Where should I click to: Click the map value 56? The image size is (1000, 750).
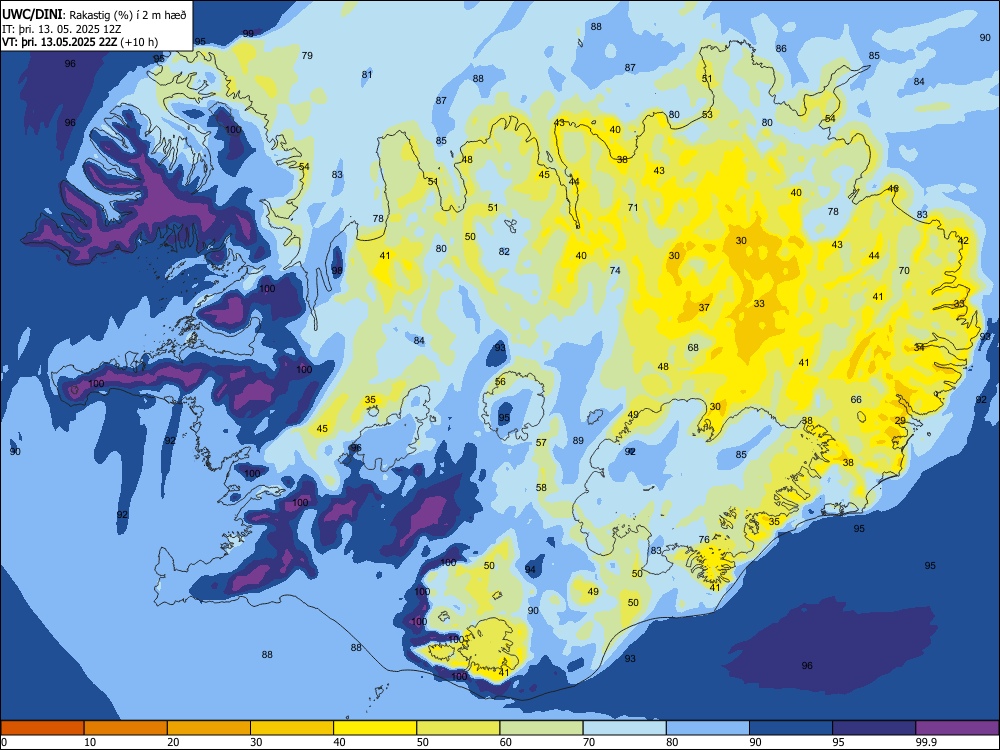500,382
